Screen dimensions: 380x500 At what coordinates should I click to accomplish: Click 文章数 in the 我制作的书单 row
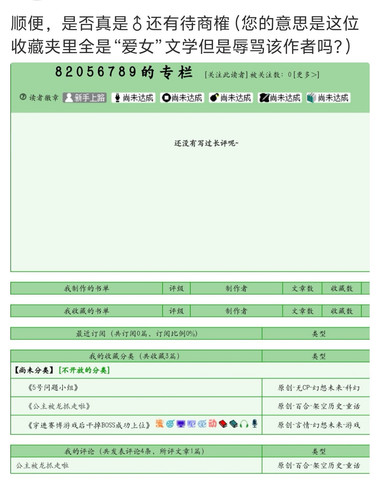pos(302,288)
